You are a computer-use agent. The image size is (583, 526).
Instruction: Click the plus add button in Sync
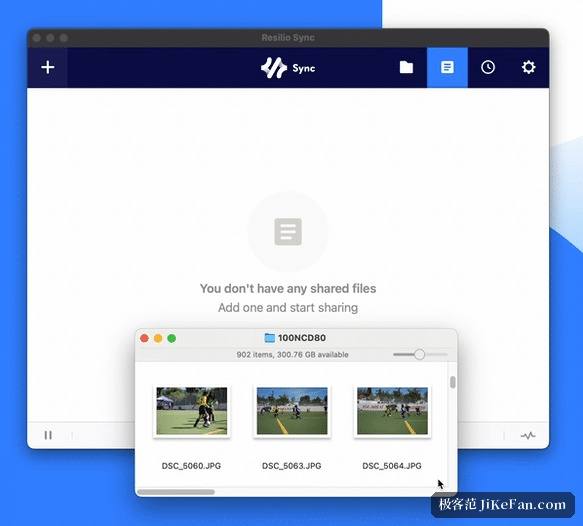coord(48,67)
